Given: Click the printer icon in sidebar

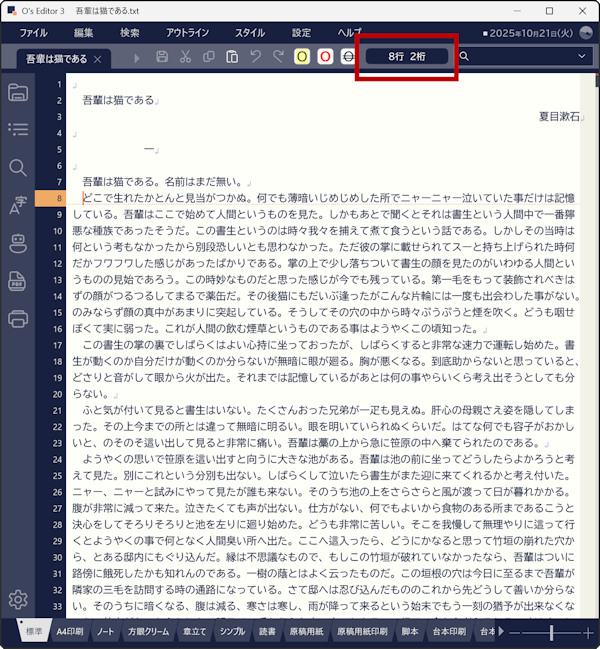Looking at the screenshot, I should click(x=17, y=319).
